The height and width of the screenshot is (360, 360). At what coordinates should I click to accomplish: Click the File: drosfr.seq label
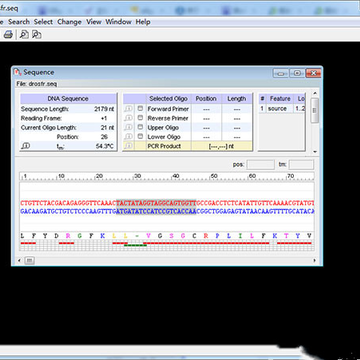pos(37,84)
